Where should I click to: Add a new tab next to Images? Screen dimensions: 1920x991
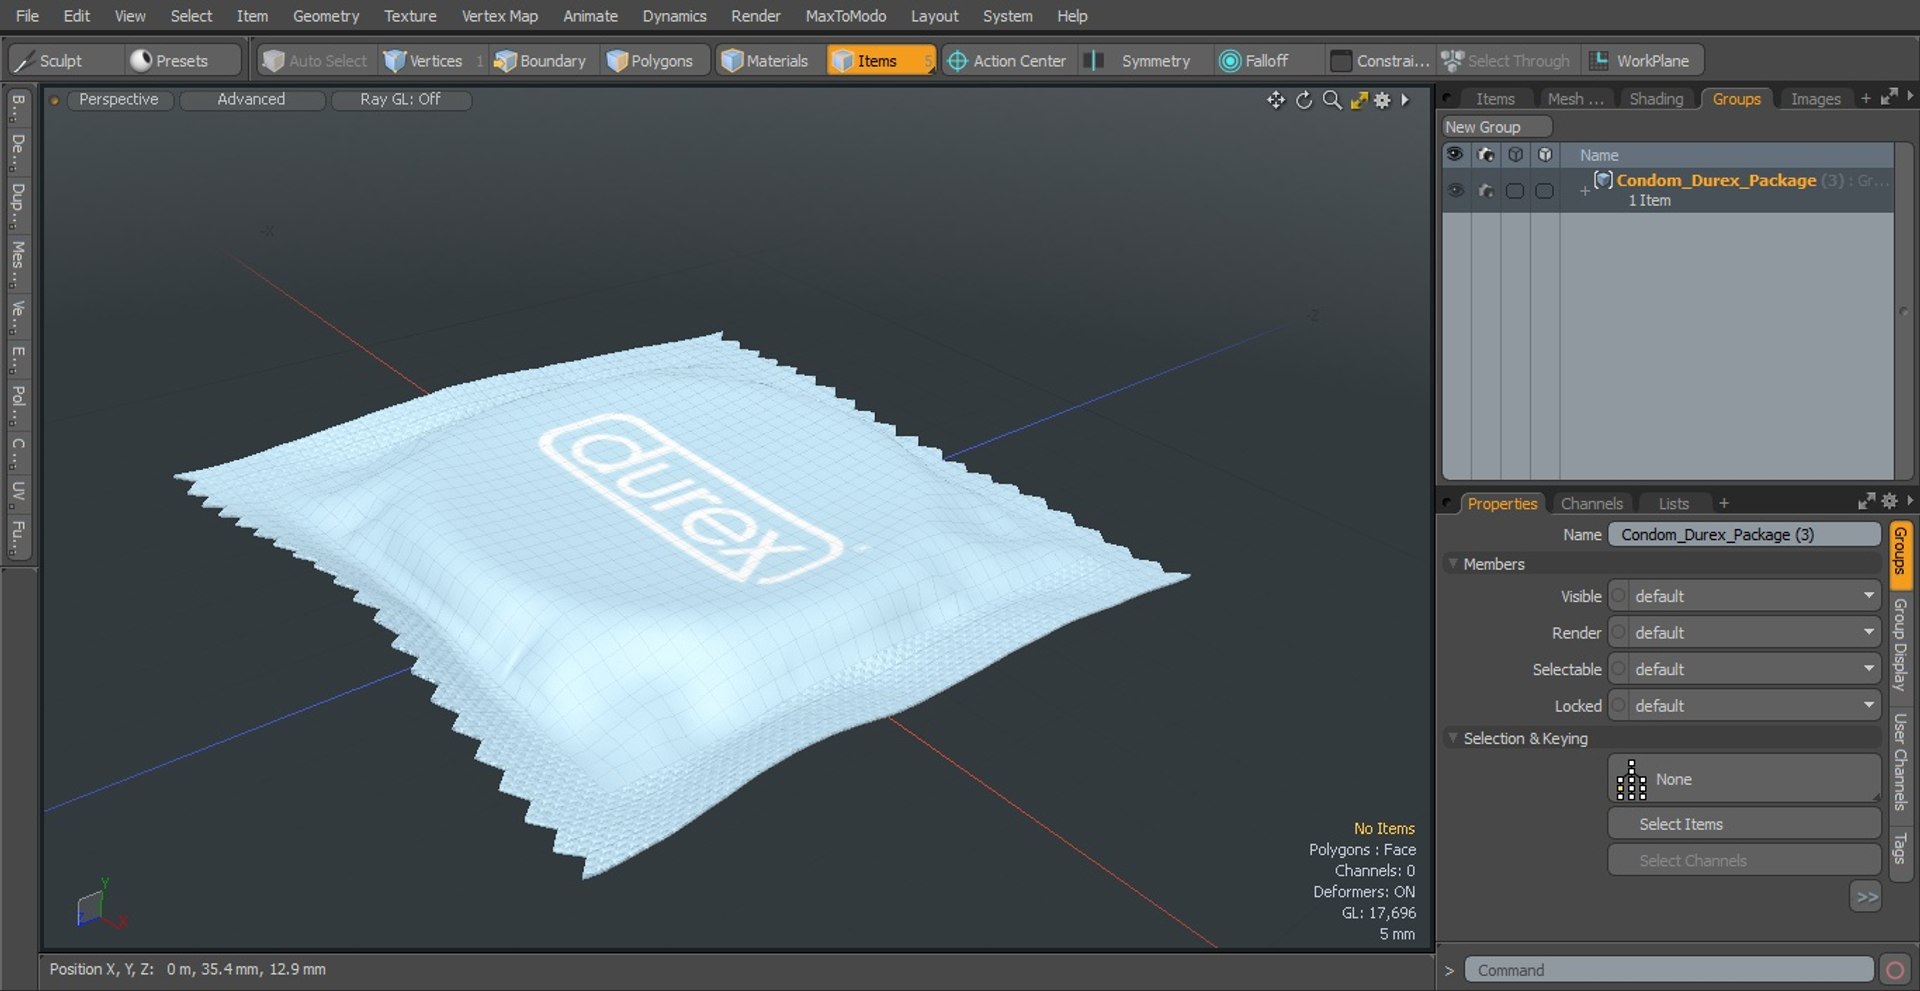(x=1865, y=98)
